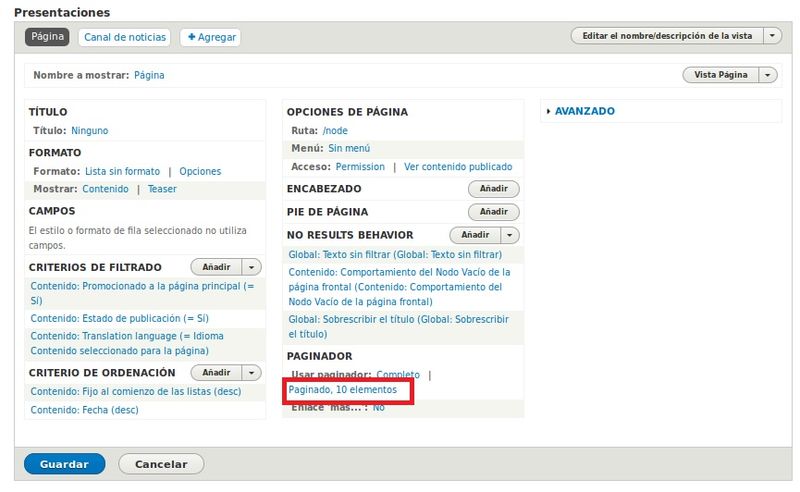
Task: Click Añadir in Criterios de filtrado
Action: coord(216,267)
